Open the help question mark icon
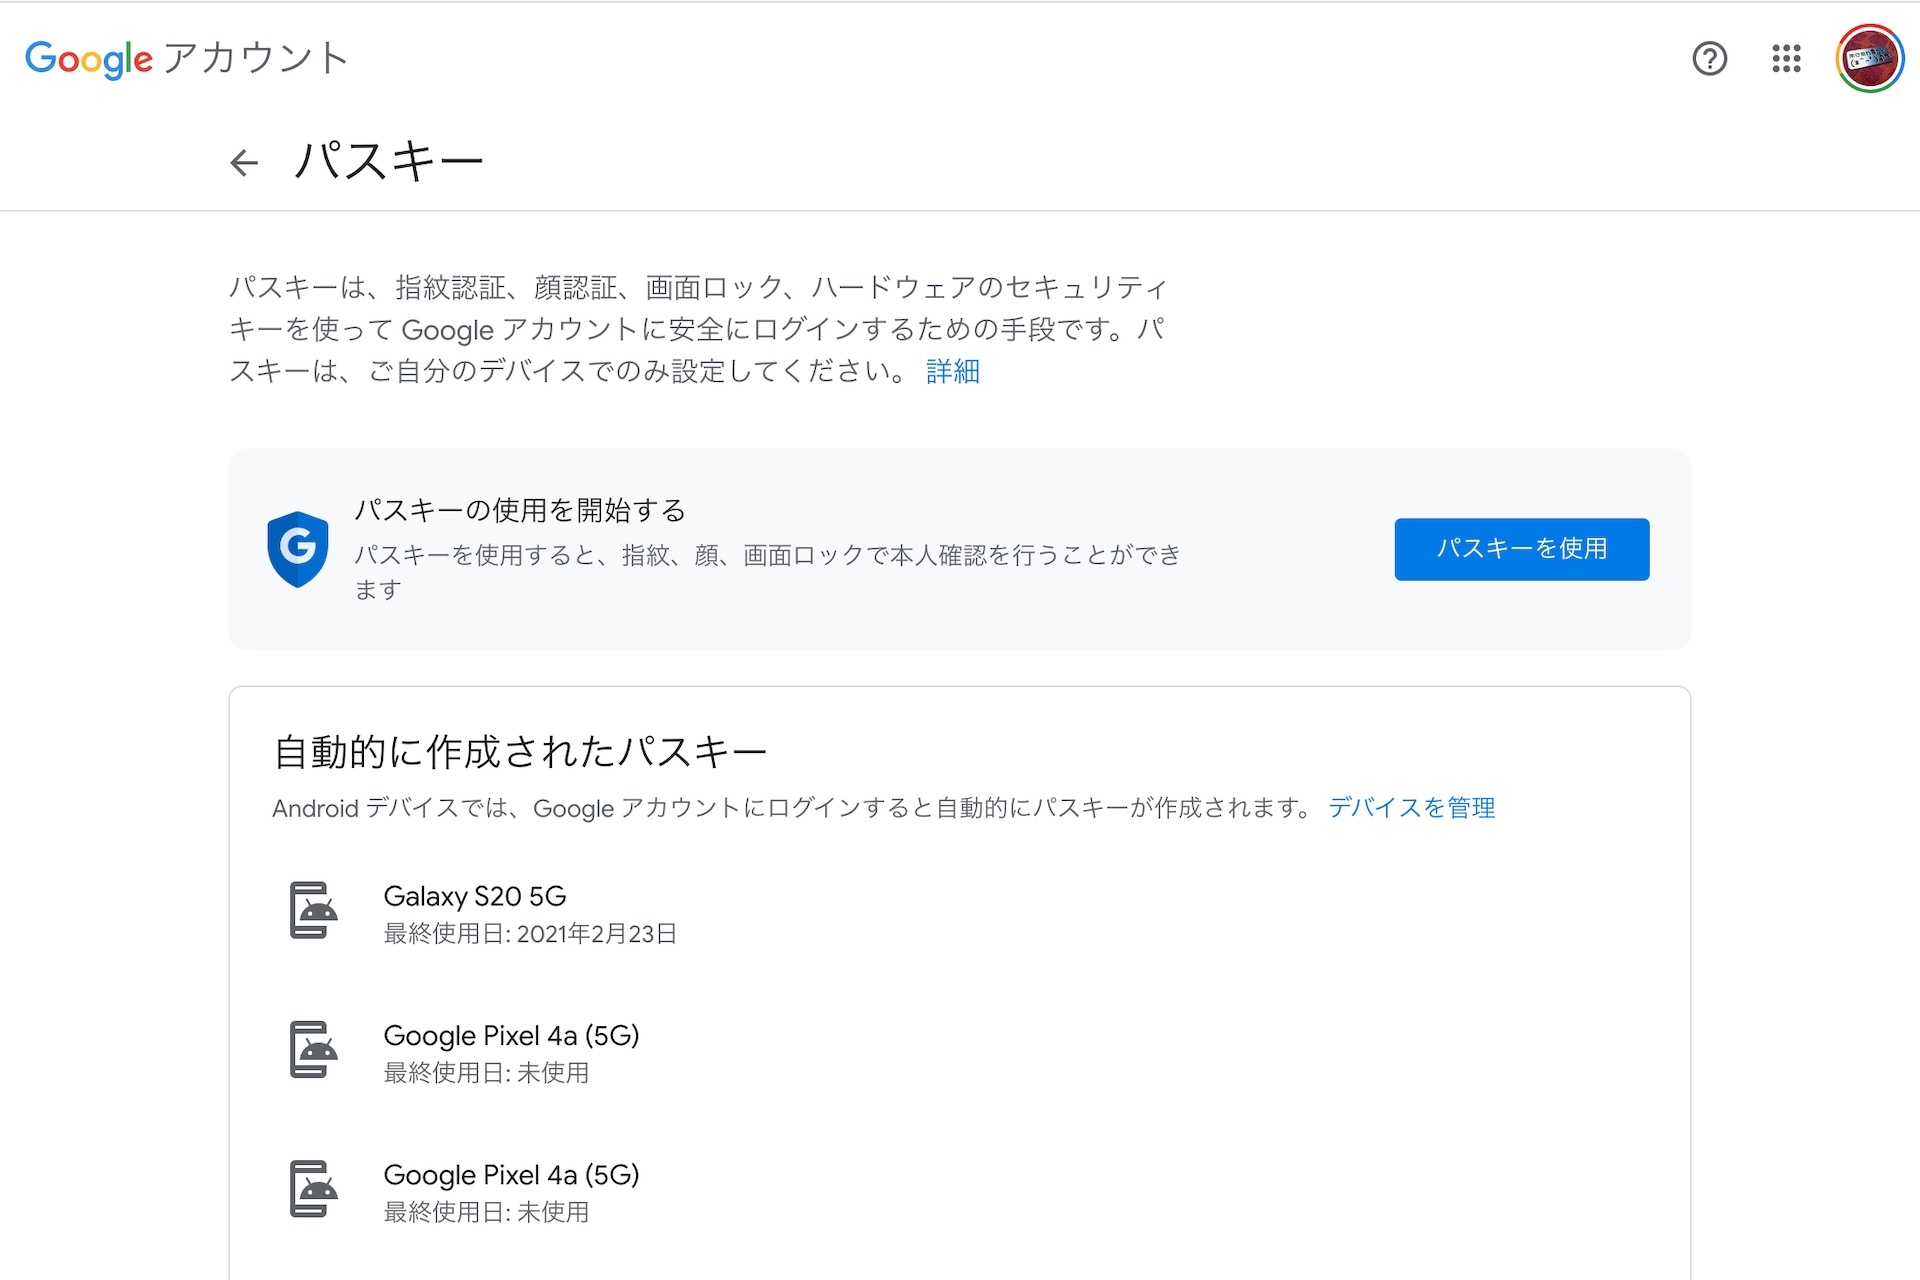1920x1280 pixels. tap(1710, 59)
